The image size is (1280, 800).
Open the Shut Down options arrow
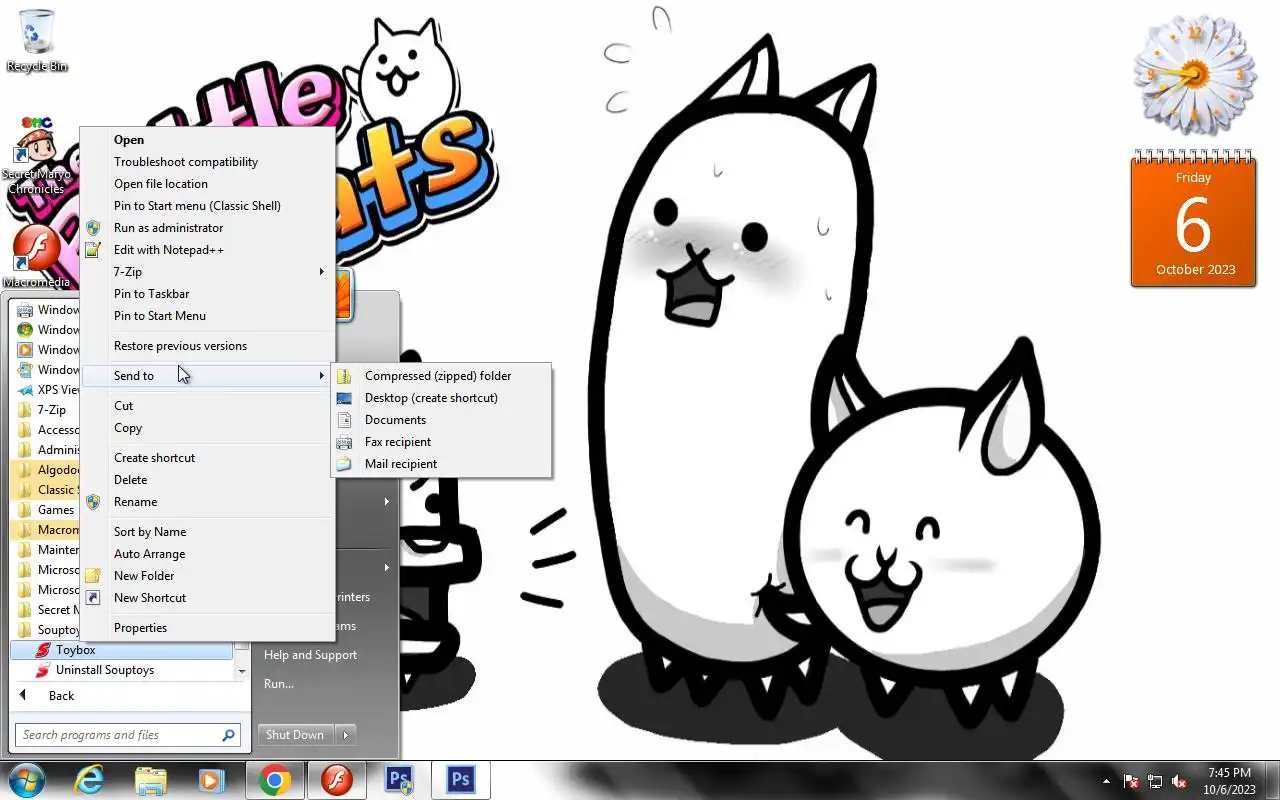[346, 735]
